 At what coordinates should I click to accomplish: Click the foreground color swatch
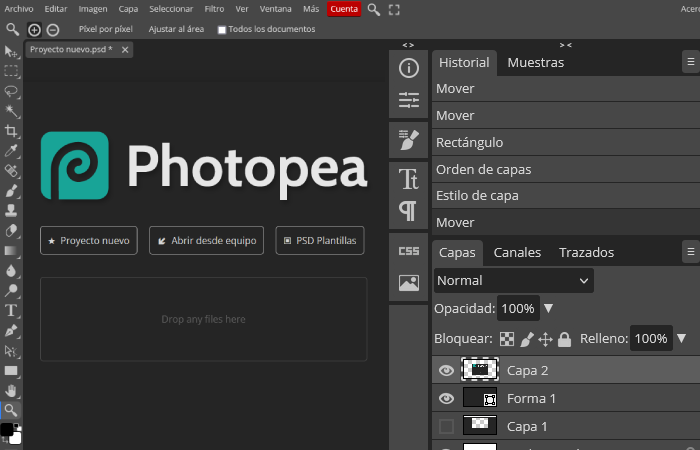pos(6,429)
